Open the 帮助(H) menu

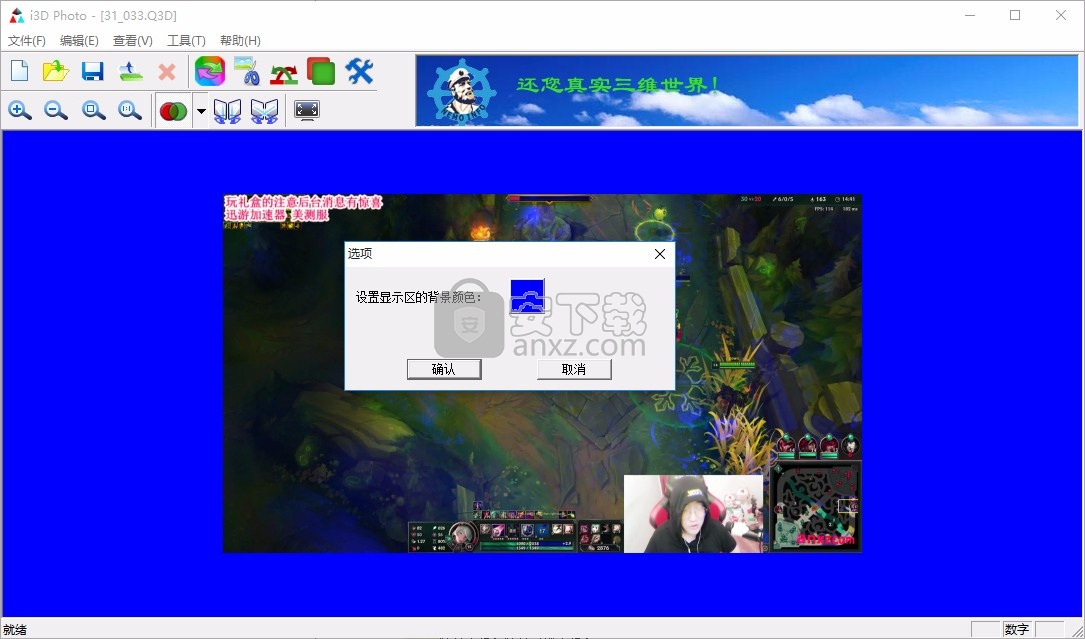click(240, 41)
